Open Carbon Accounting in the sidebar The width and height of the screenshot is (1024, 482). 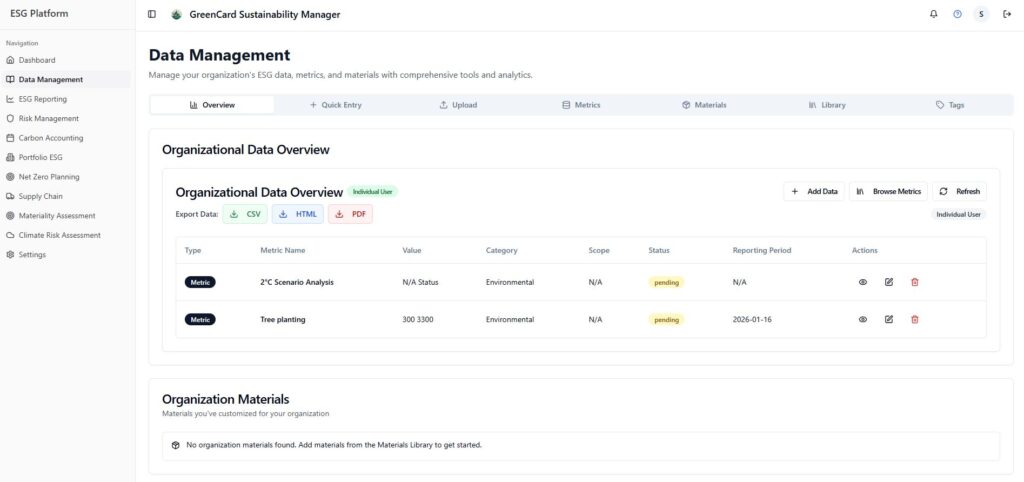coord(50,138)
